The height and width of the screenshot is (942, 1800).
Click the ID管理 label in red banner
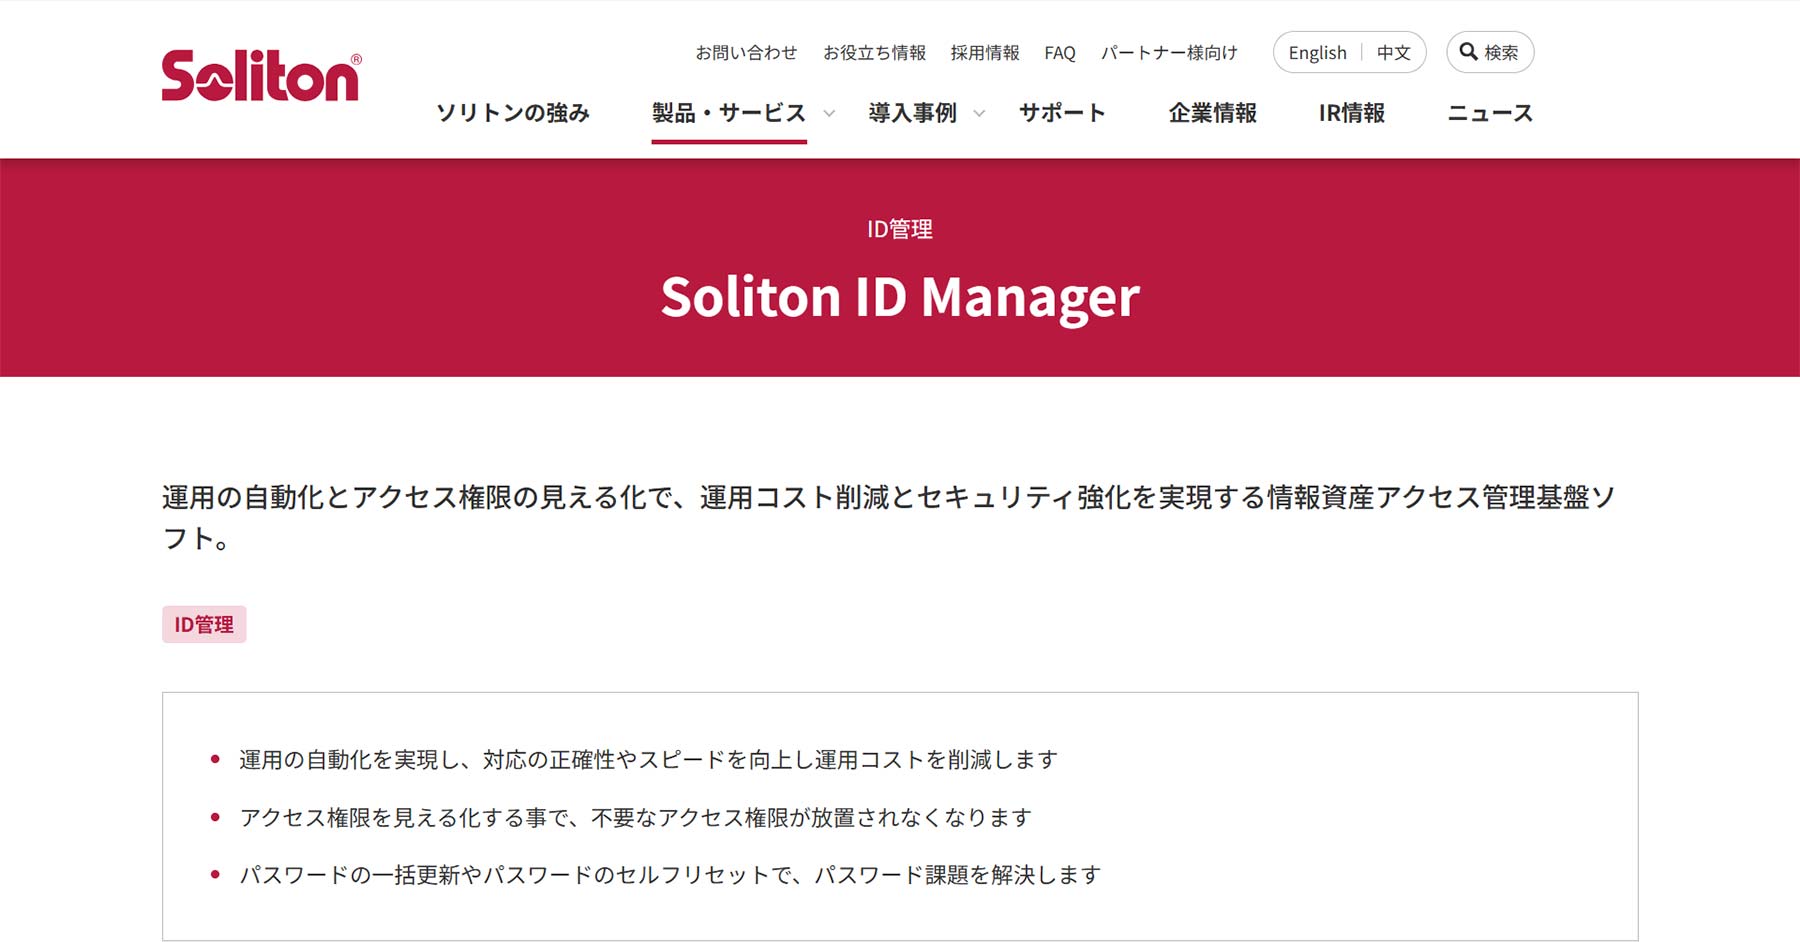[900, 229]
